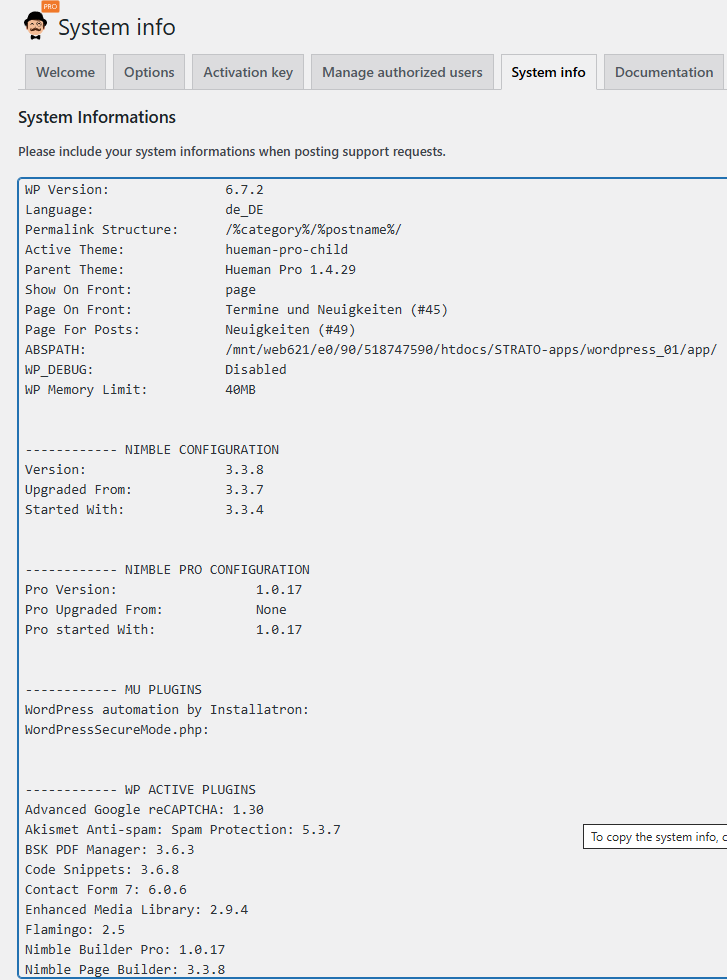
Task: Open the Welcome tab
Action: pos(66,72)
